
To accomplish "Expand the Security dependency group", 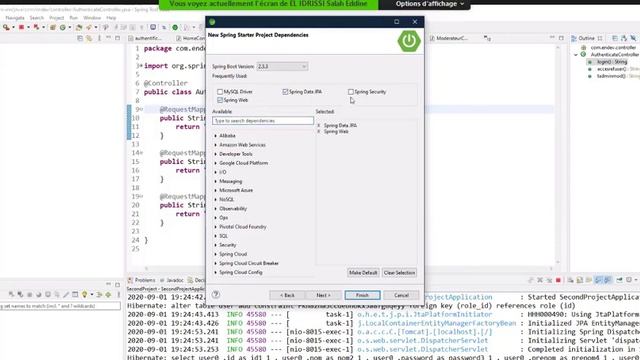I will 216,245.
